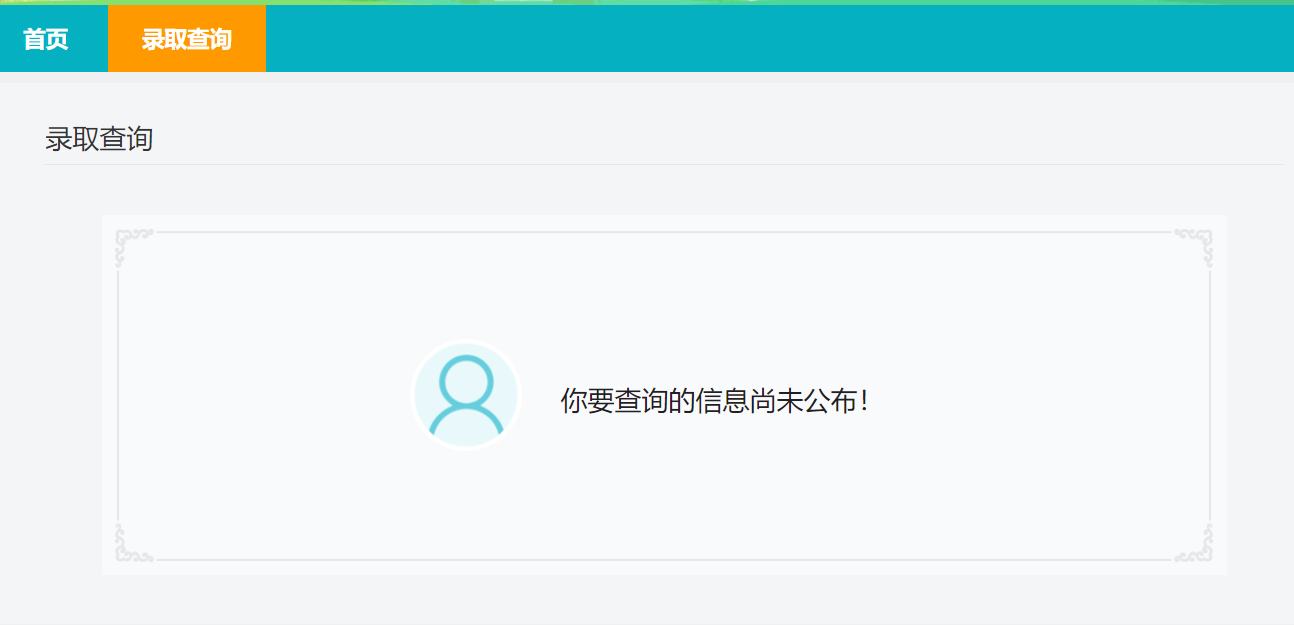Click the right border line of decorative frame

pos(1210,396)
